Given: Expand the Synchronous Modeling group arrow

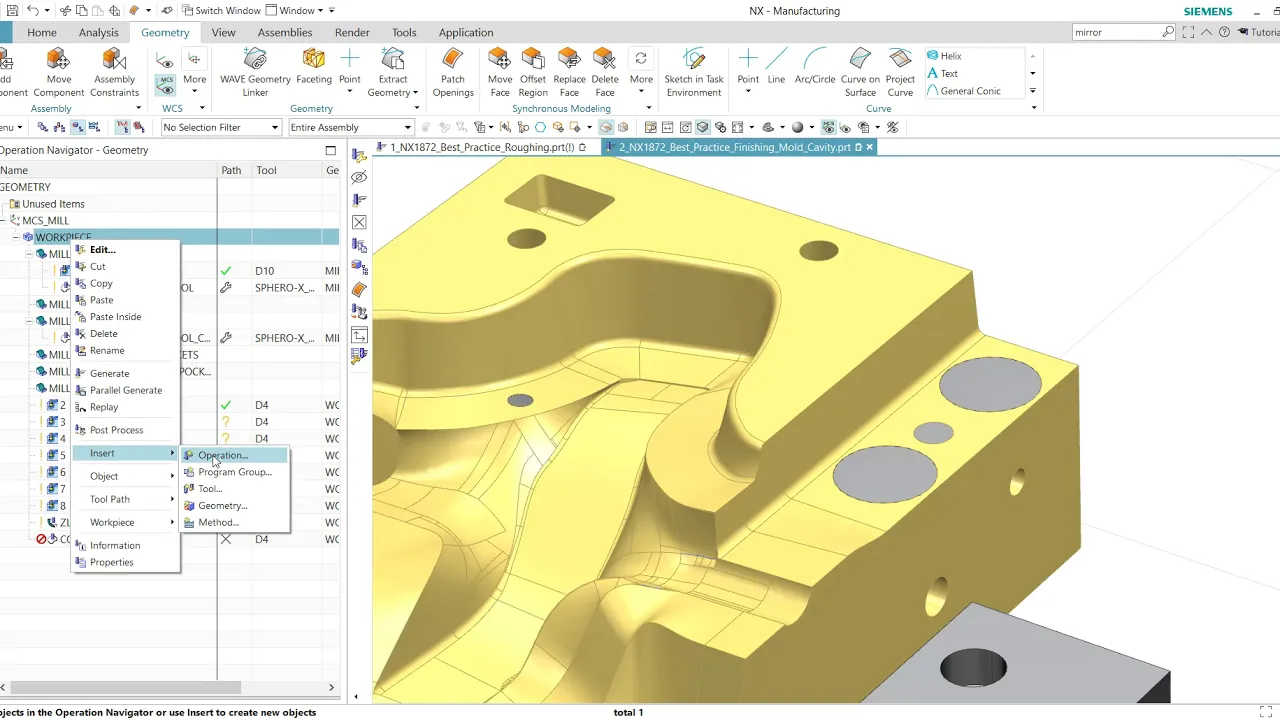Looking at the screenshot, I should [x=648, y=109].
